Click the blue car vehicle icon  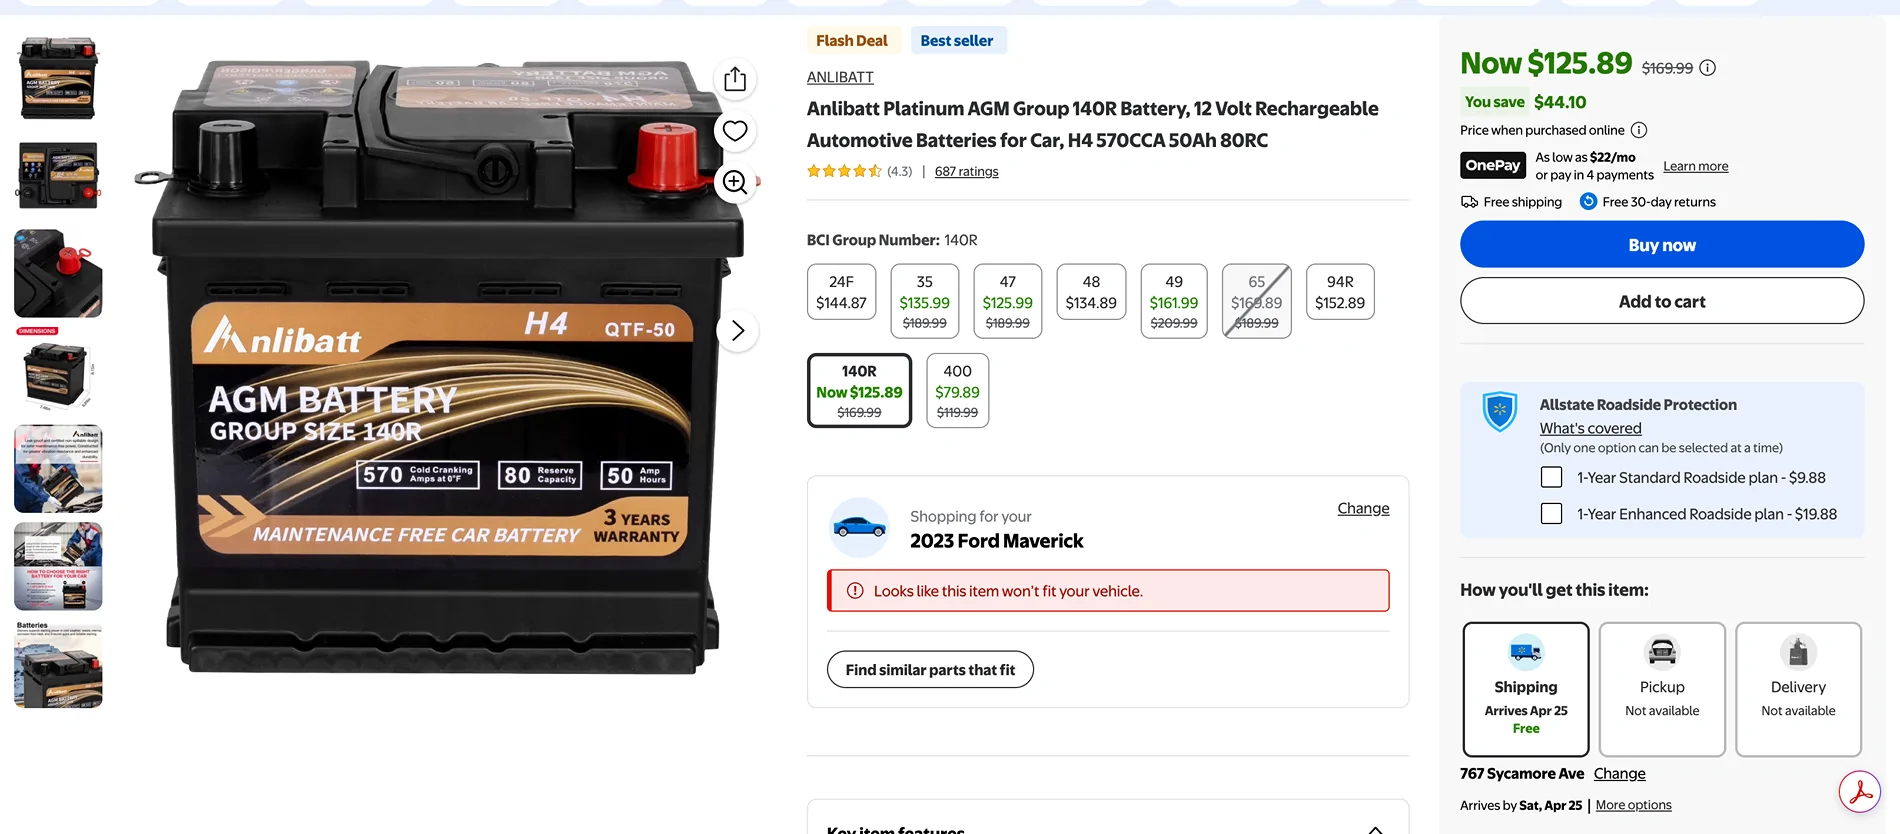pos(859,527)
